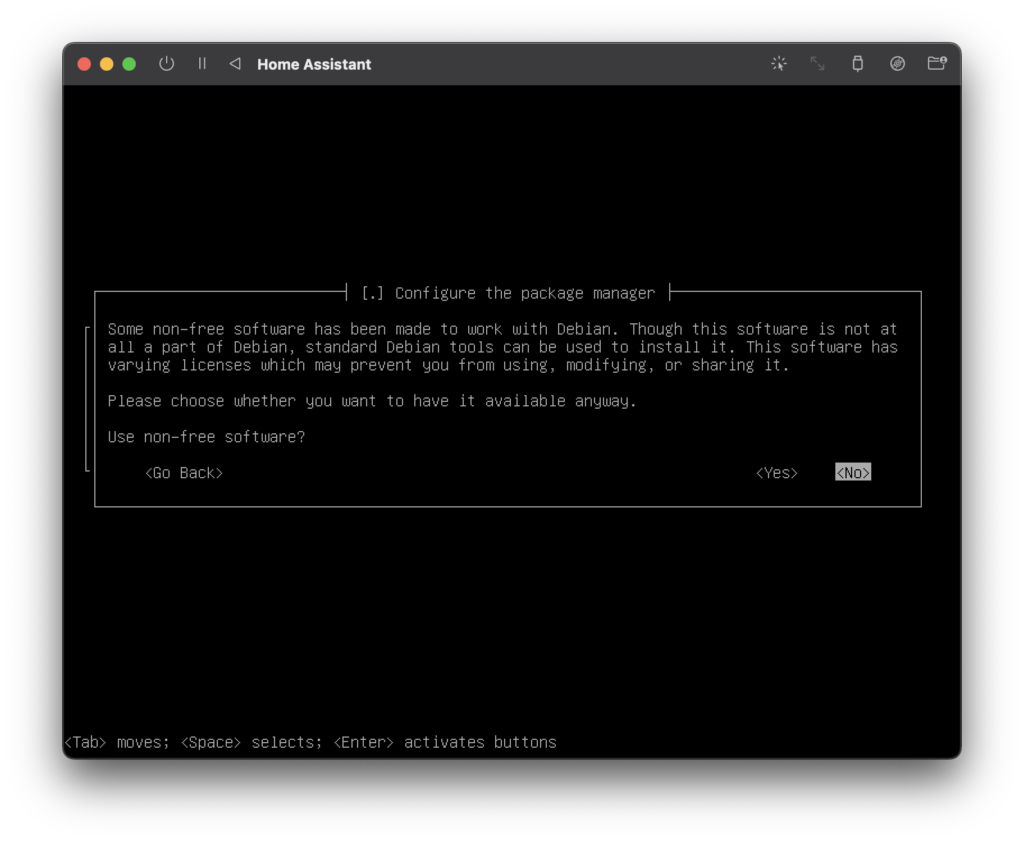Close the Home Assistant VM window
Image resolution: width=1024 pixels, height=842 pixels.
coord(84,64)
